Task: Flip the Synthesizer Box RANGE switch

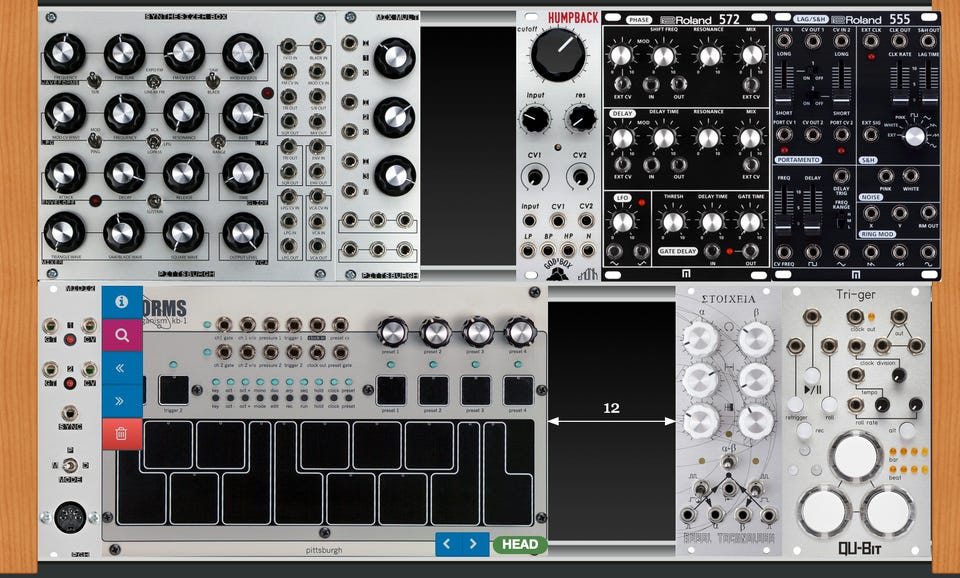Action: point(217,142)
